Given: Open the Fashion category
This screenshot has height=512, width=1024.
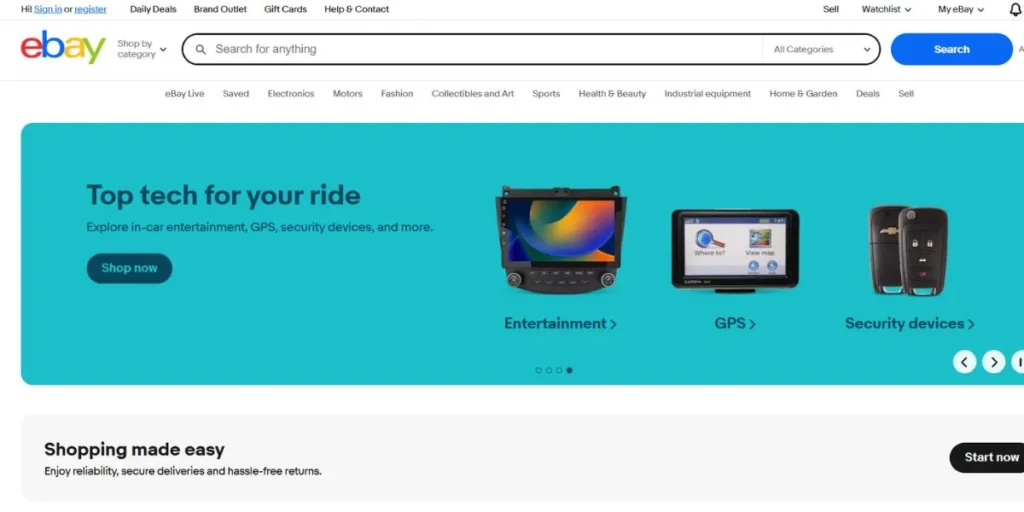Looking at the screenshot, I should tap(397, 94).
